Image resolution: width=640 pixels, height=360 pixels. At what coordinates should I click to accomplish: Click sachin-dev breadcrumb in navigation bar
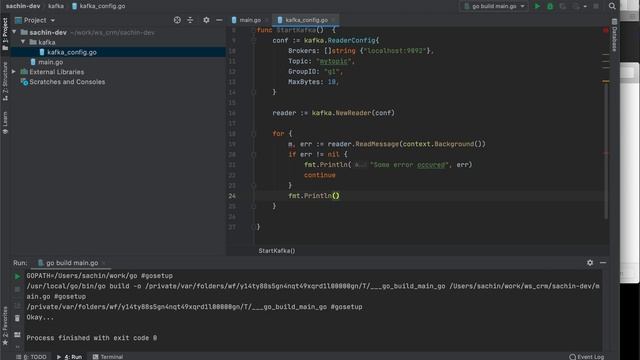23,6
